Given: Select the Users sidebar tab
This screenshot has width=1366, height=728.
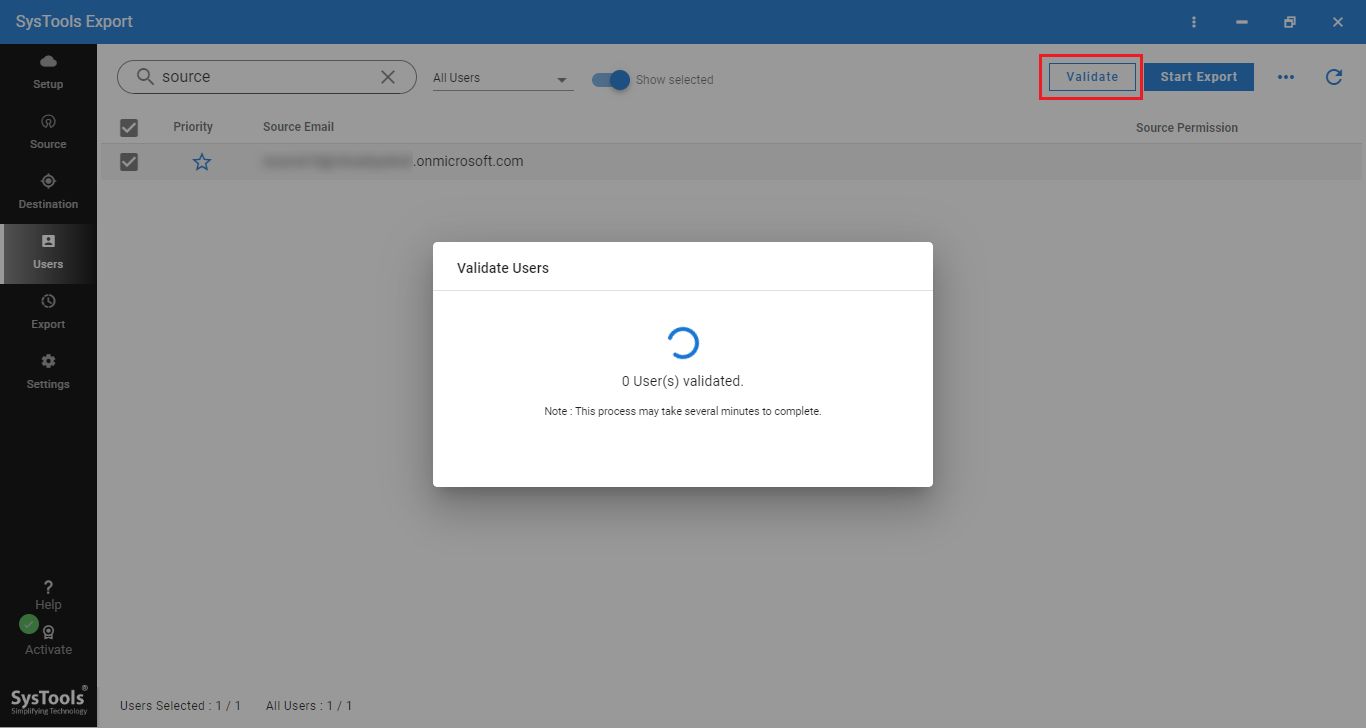Looking at the screenshot, I should coord(48,253).
